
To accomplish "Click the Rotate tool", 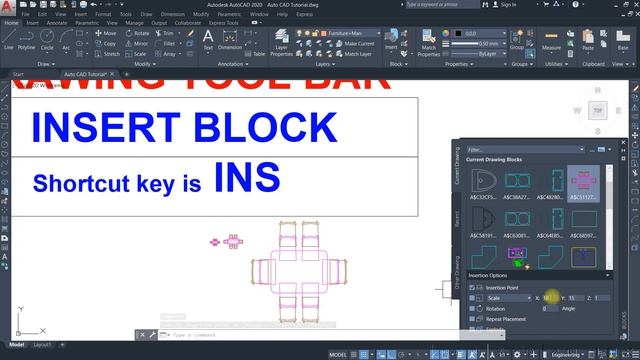I will 137,33.
